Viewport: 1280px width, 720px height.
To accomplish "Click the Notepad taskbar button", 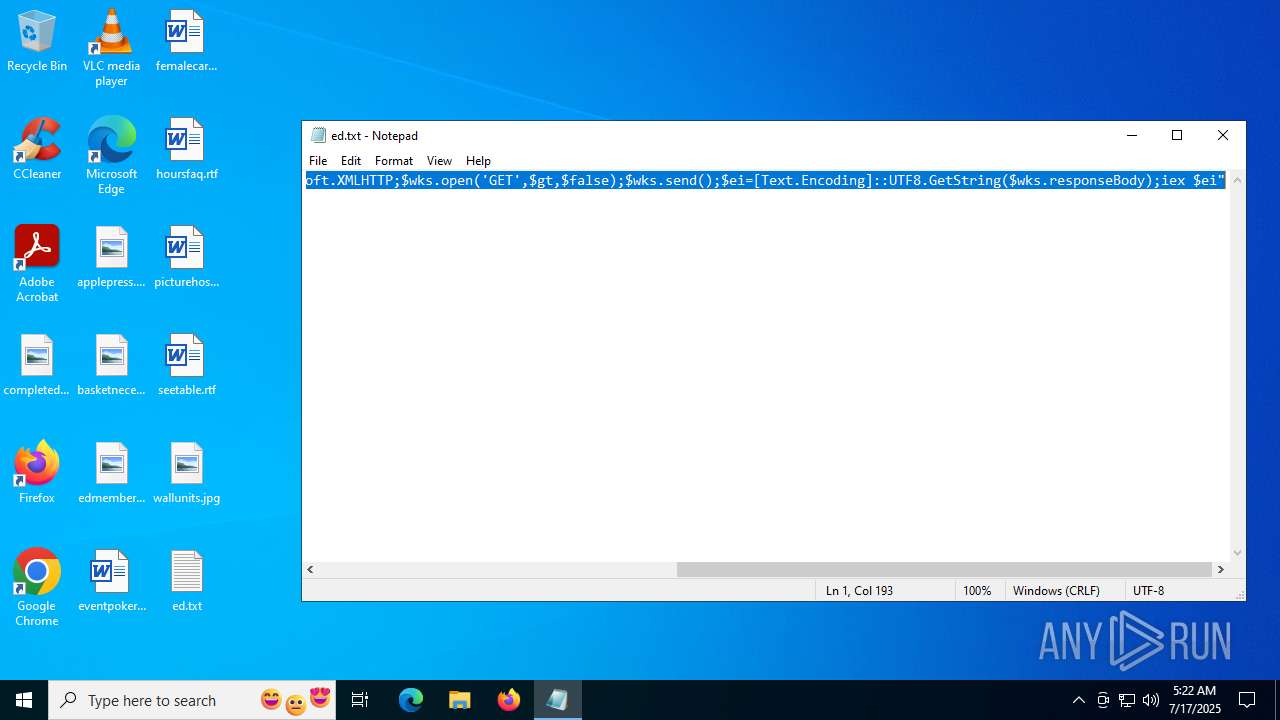I will 557,700.
